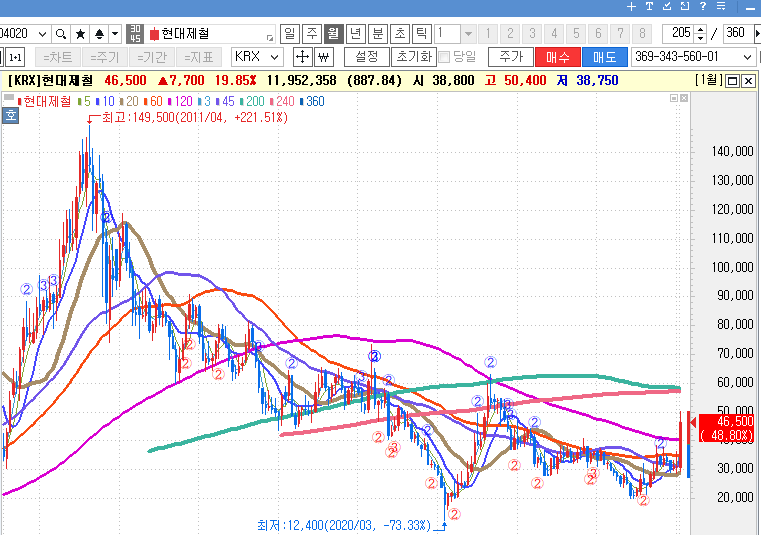
Task: Click the won currency icon
Action: [324, 57]
